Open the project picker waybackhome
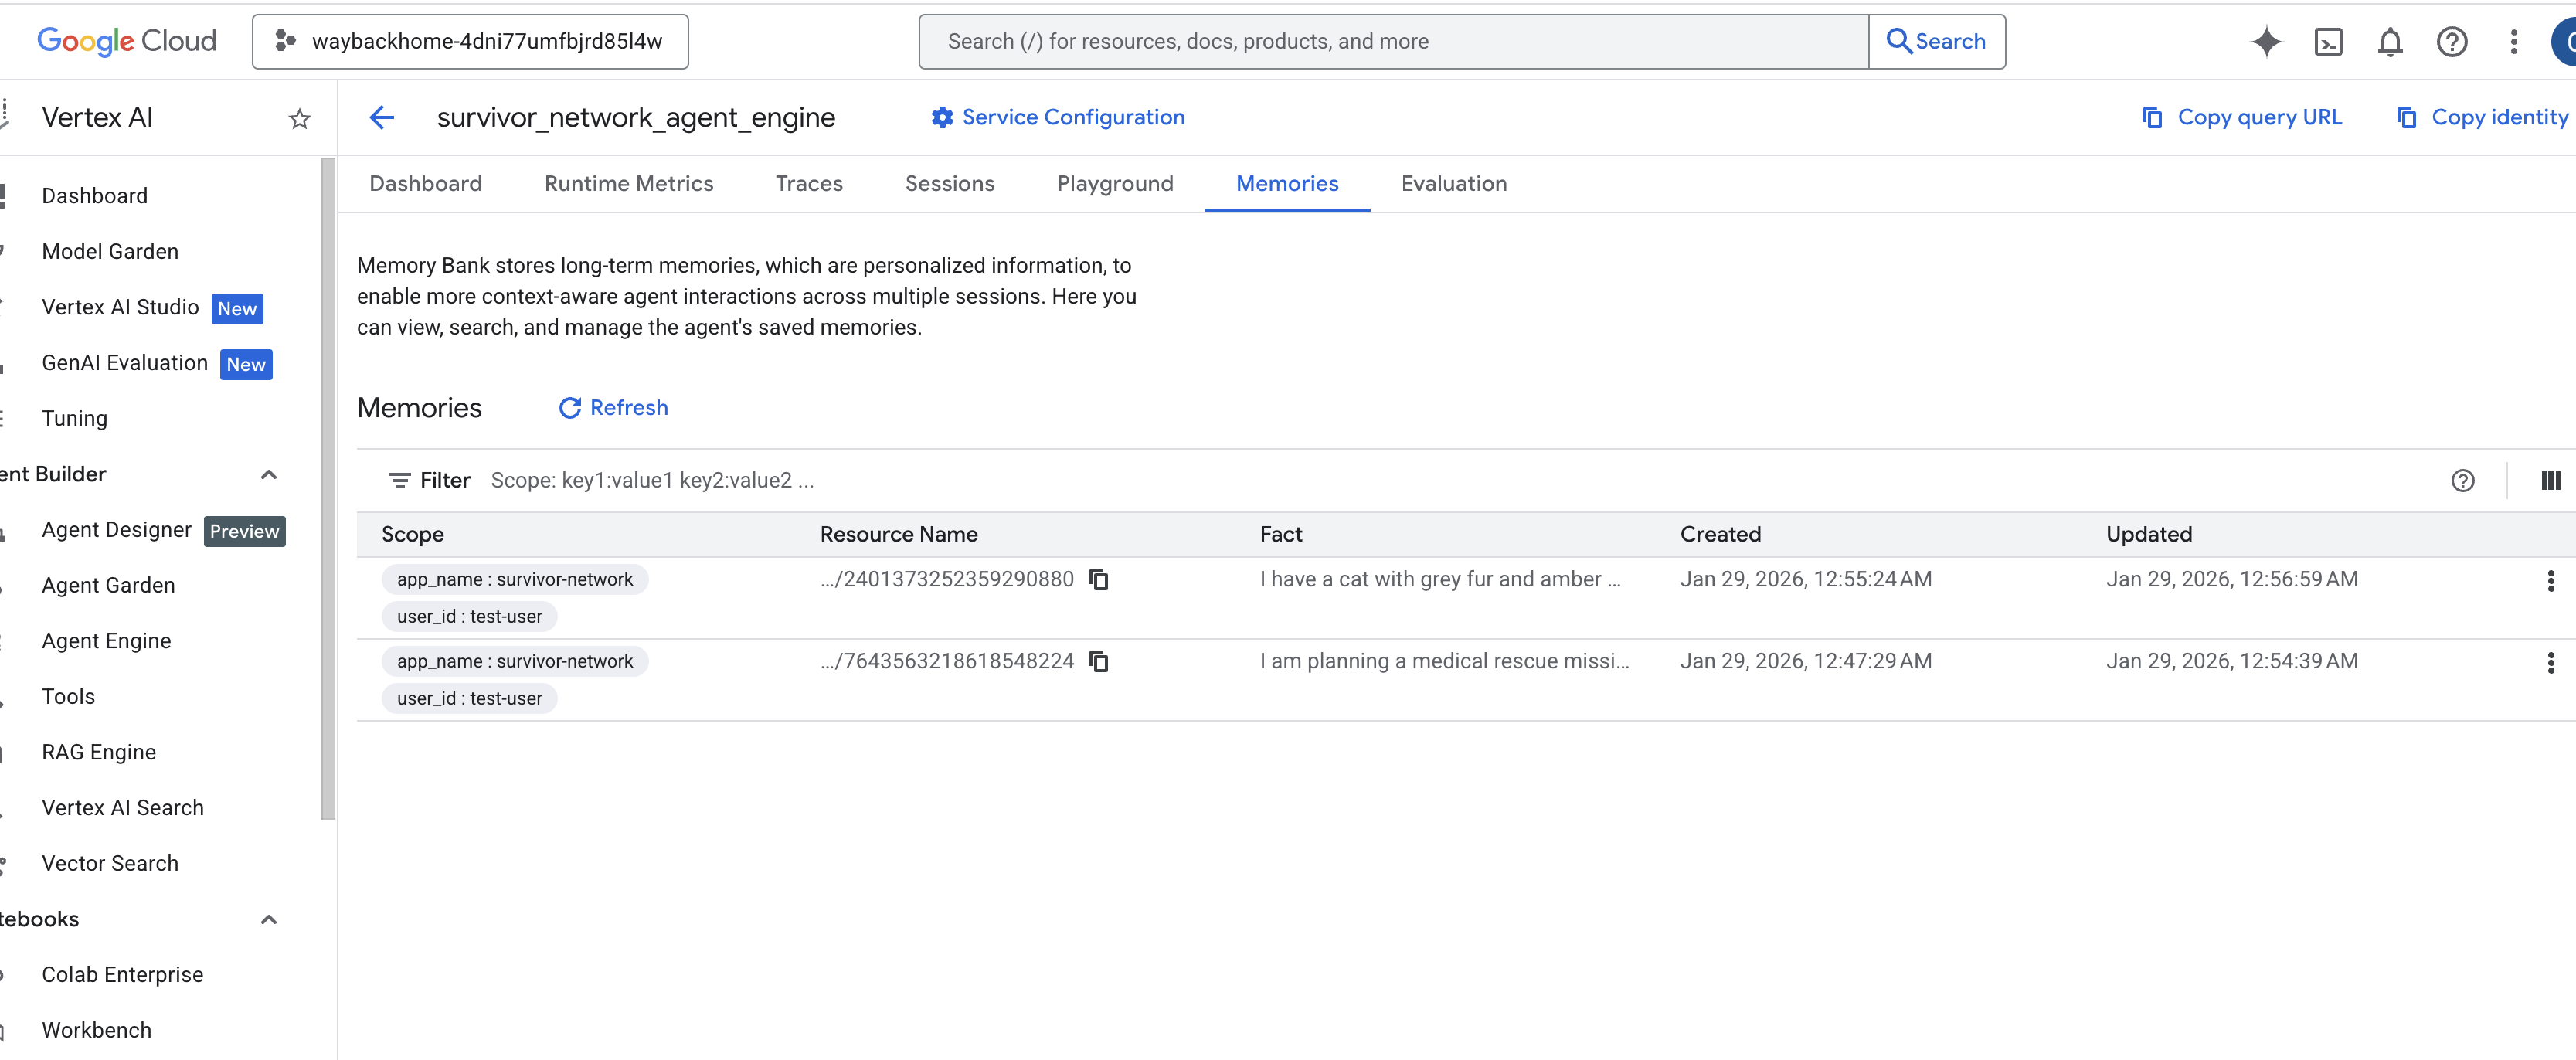The height and width of the screenshot is (1060, 2576). tap(470, 42)
